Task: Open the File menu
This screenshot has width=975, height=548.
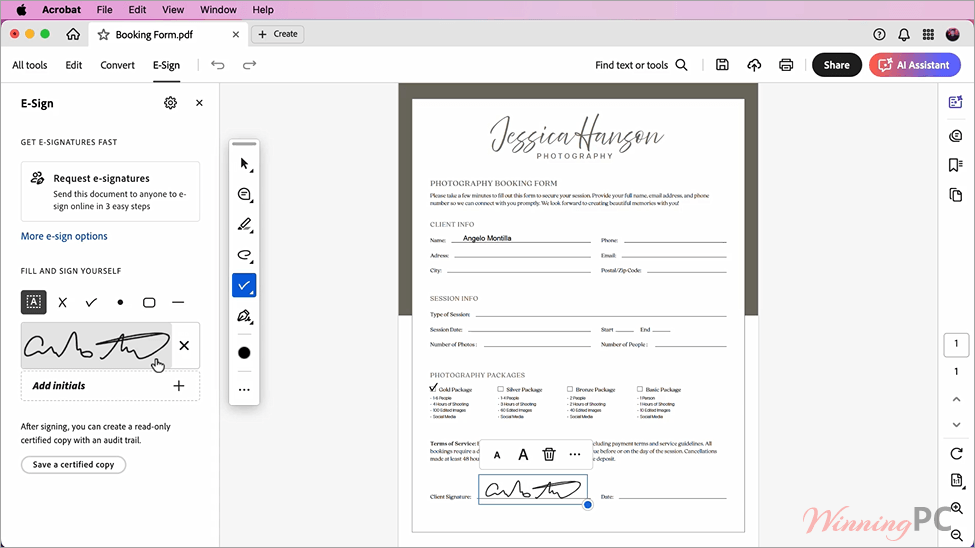Action: pos(104,10)
